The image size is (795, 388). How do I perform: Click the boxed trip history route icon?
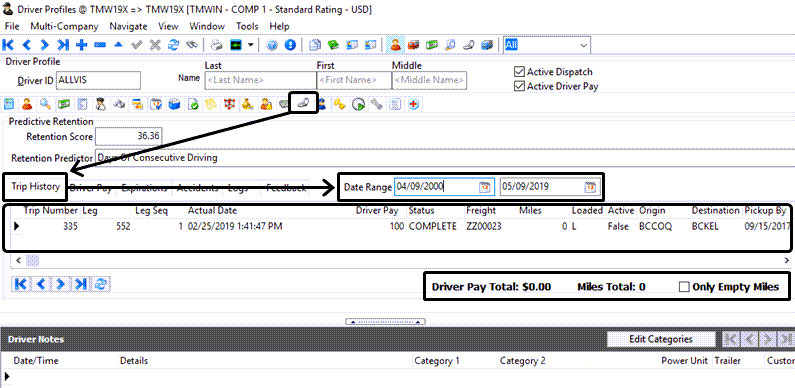coord(303,103)
